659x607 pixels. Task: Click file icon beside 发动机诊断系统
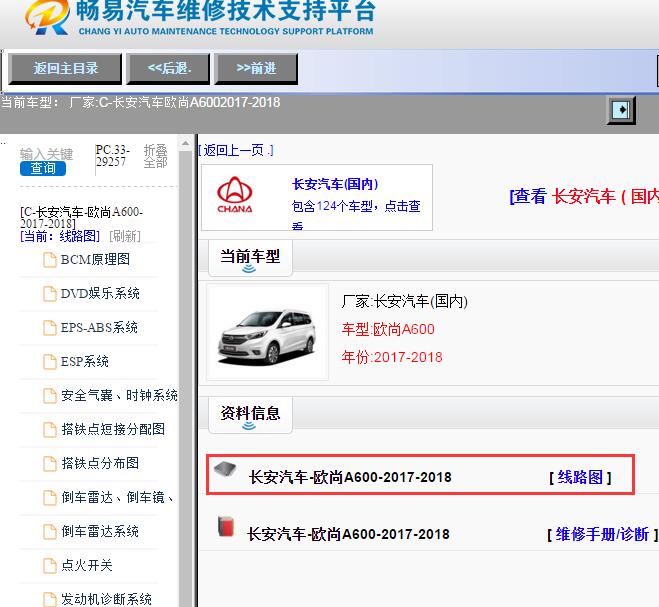pyautogui.click(x=50, y=599)
